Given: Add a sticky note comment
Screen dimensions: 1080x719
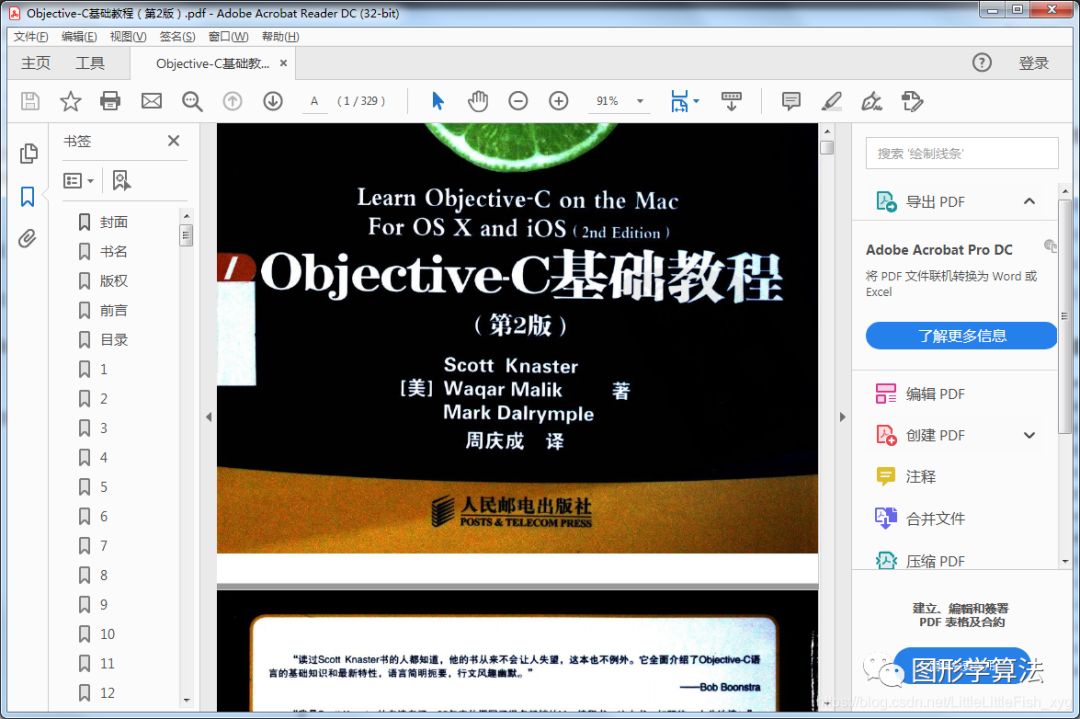Looking at the screenshot, I should click(x=791, y=101).
